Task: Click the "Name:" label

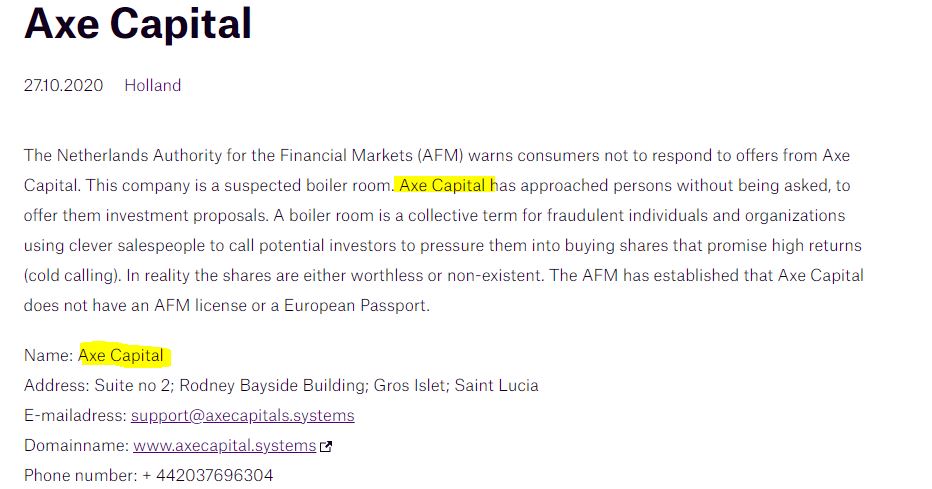Action: click(48, 355)
